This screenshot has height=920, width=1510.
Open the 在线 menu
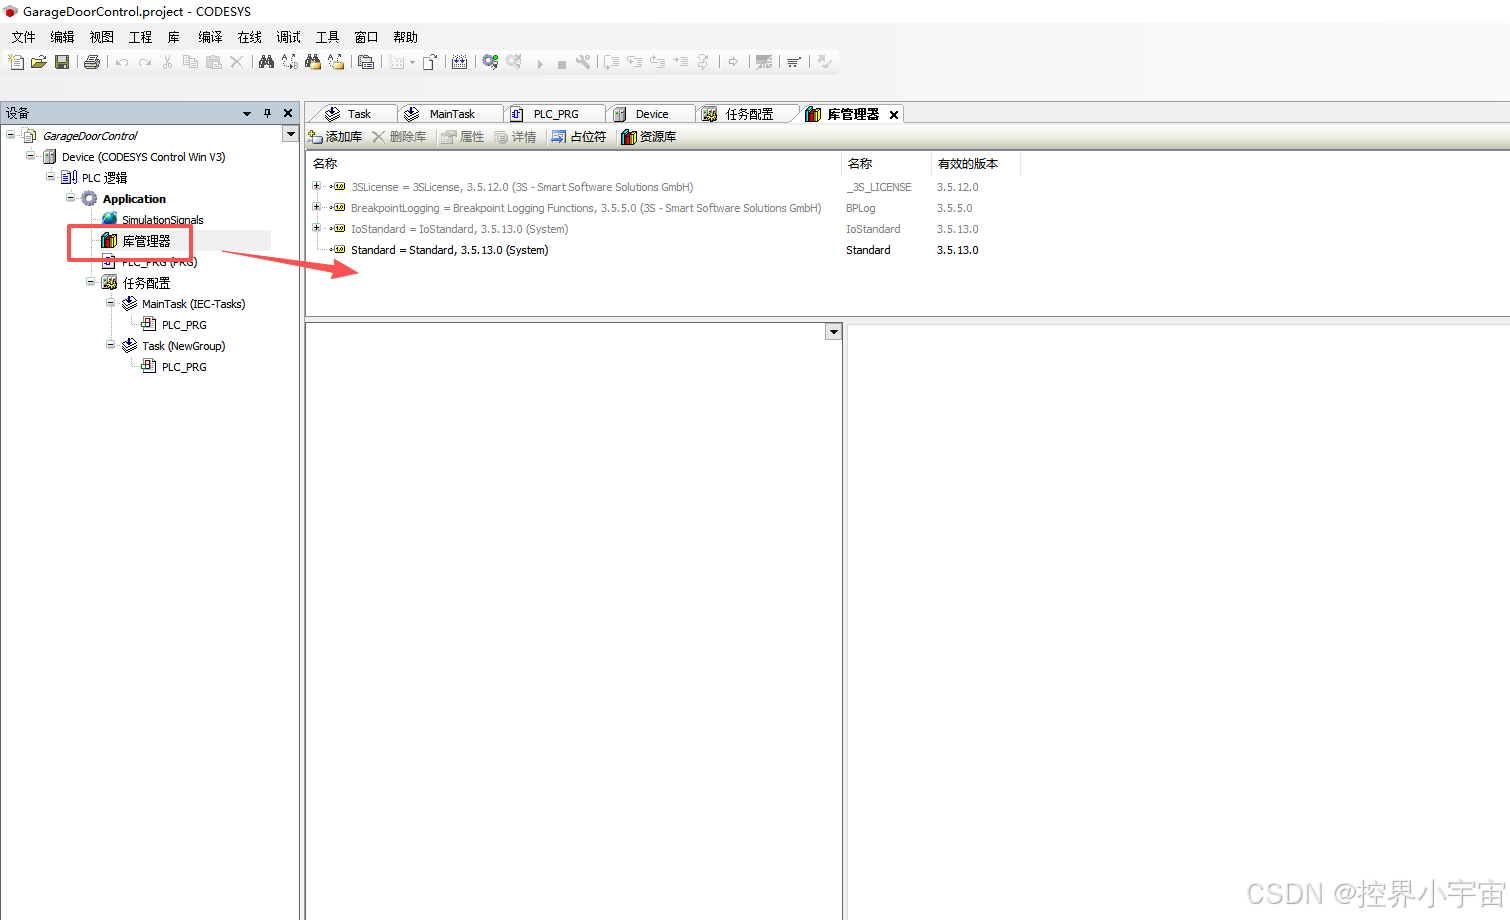(x=250, y=37)
